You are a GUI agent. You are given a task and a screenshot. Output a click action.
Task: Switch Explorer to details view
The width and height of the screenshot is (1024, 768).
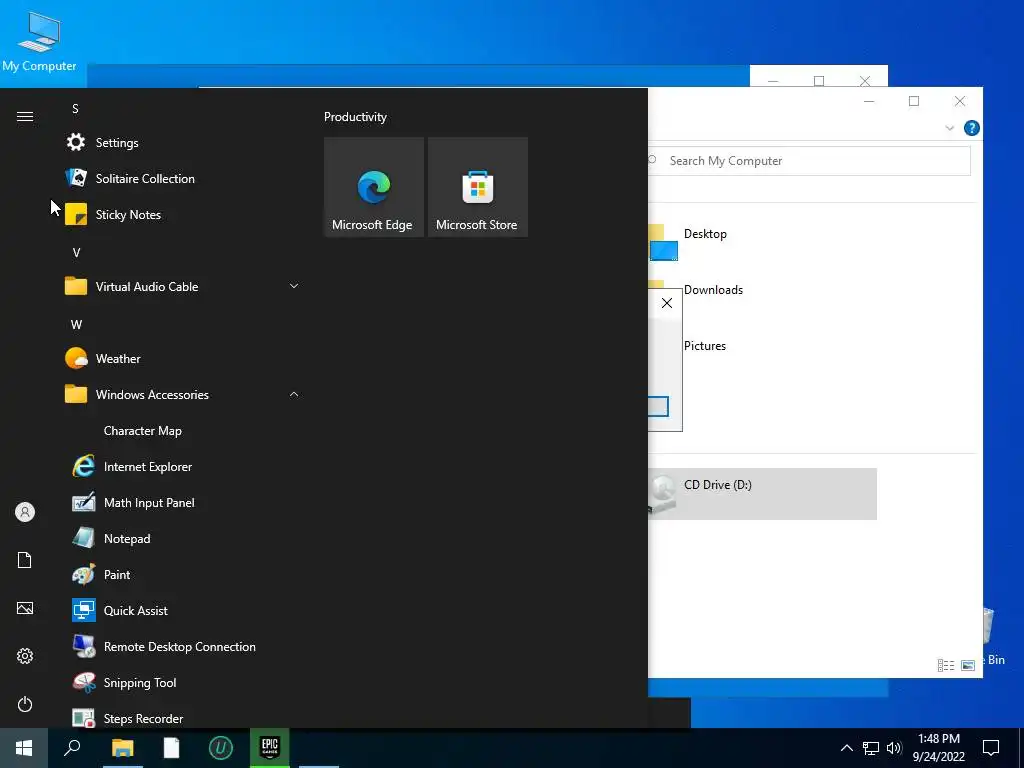pyautogui.click(x=946, y=665)
